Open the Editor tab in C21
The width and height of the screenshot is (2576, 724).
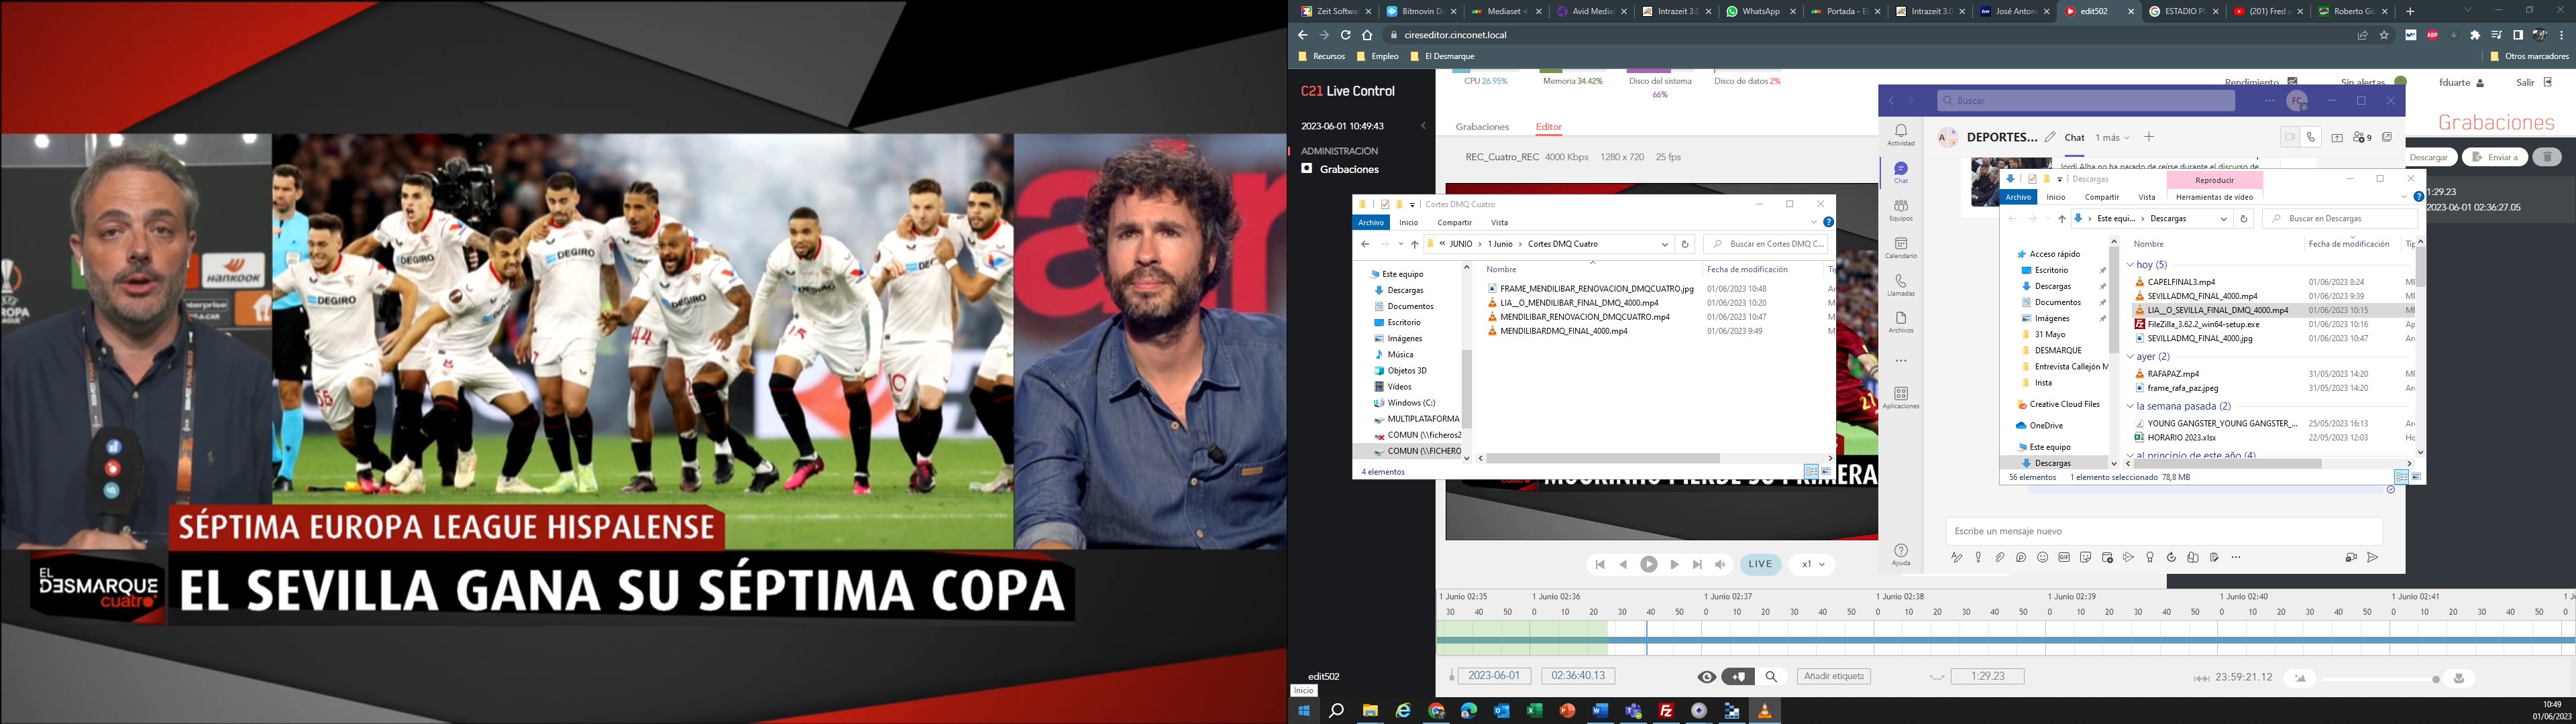click(x=1548, y=127)
